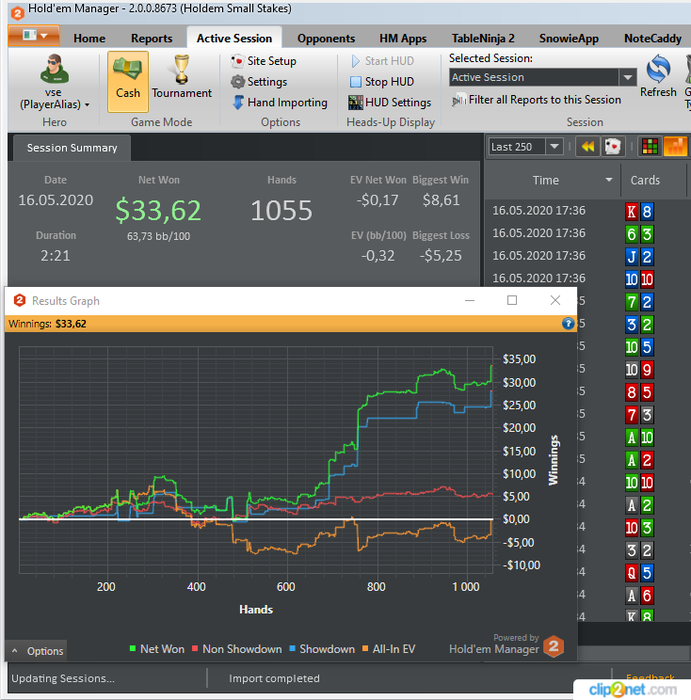Minimize the Results Graph window
This screenshot has height=700, width=691.
[470, 300]
